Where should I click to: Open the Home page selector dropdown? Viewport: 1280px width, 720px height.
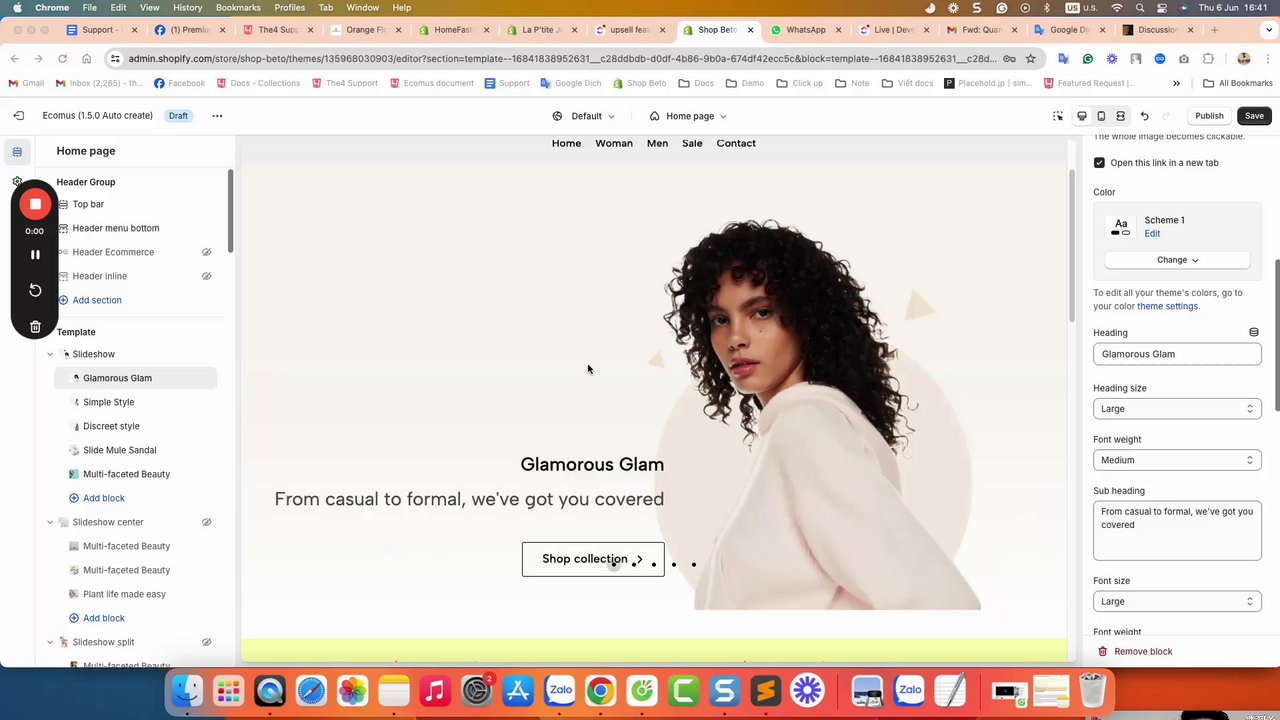pyautogui.click(x=688, y=116)
